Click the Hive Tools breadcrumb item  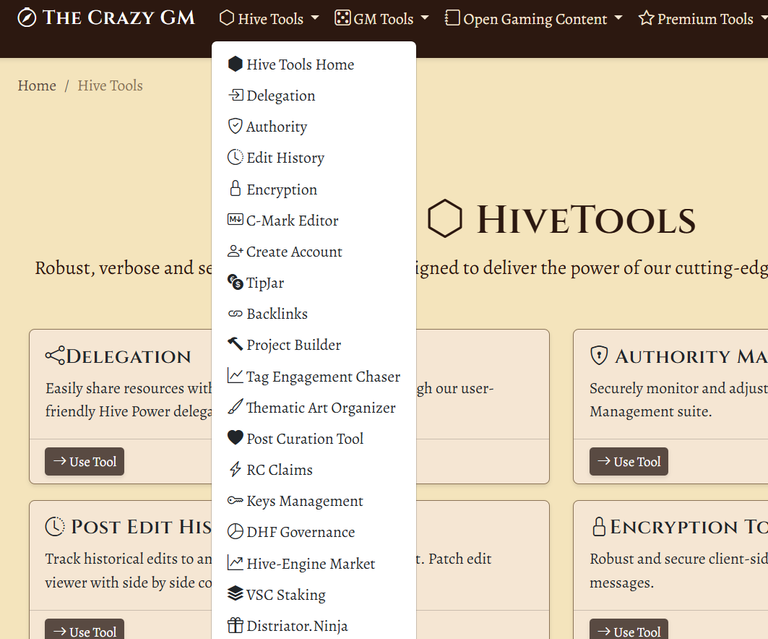(x=110, y=85)
